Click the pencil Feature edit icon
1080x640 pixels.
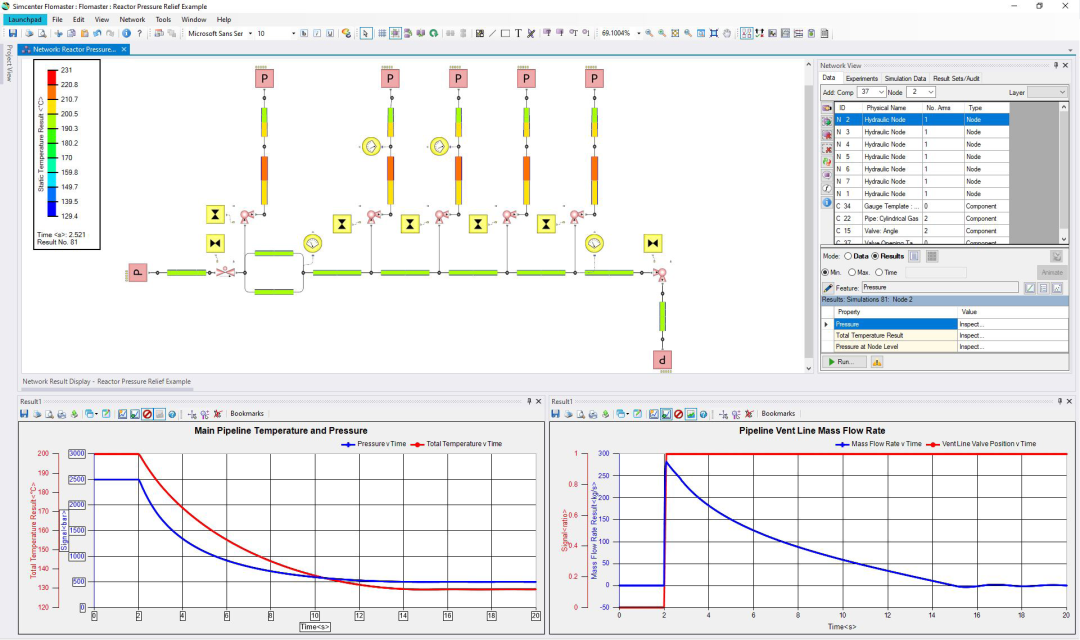pos(827,288)
